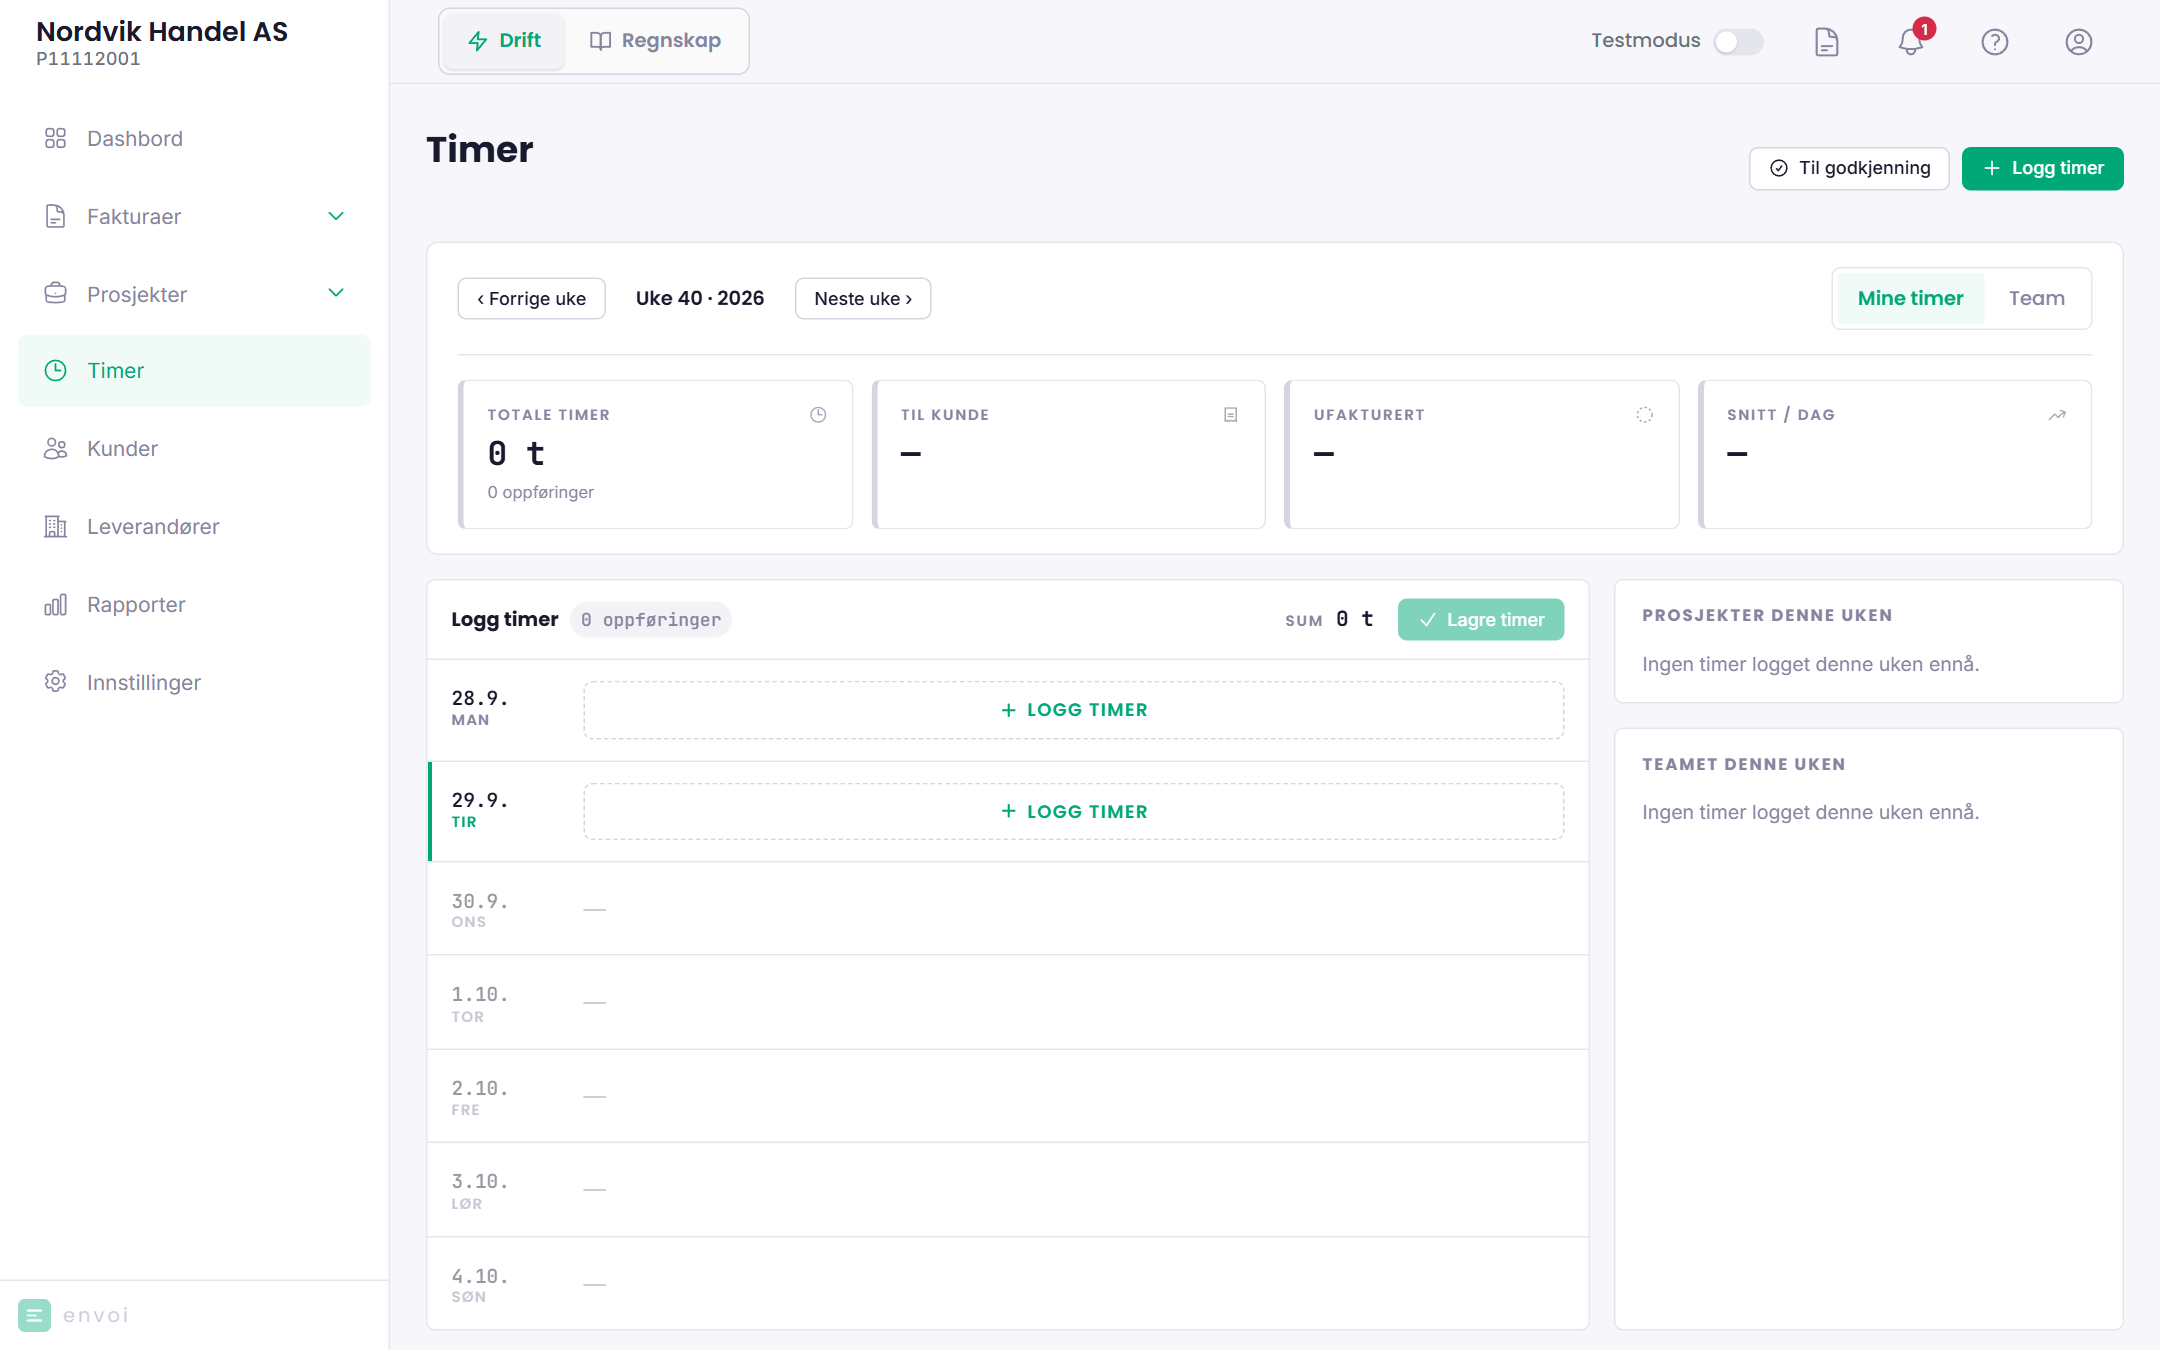
Task: Open the user profile icon
Action: (x=2079, y=41)
